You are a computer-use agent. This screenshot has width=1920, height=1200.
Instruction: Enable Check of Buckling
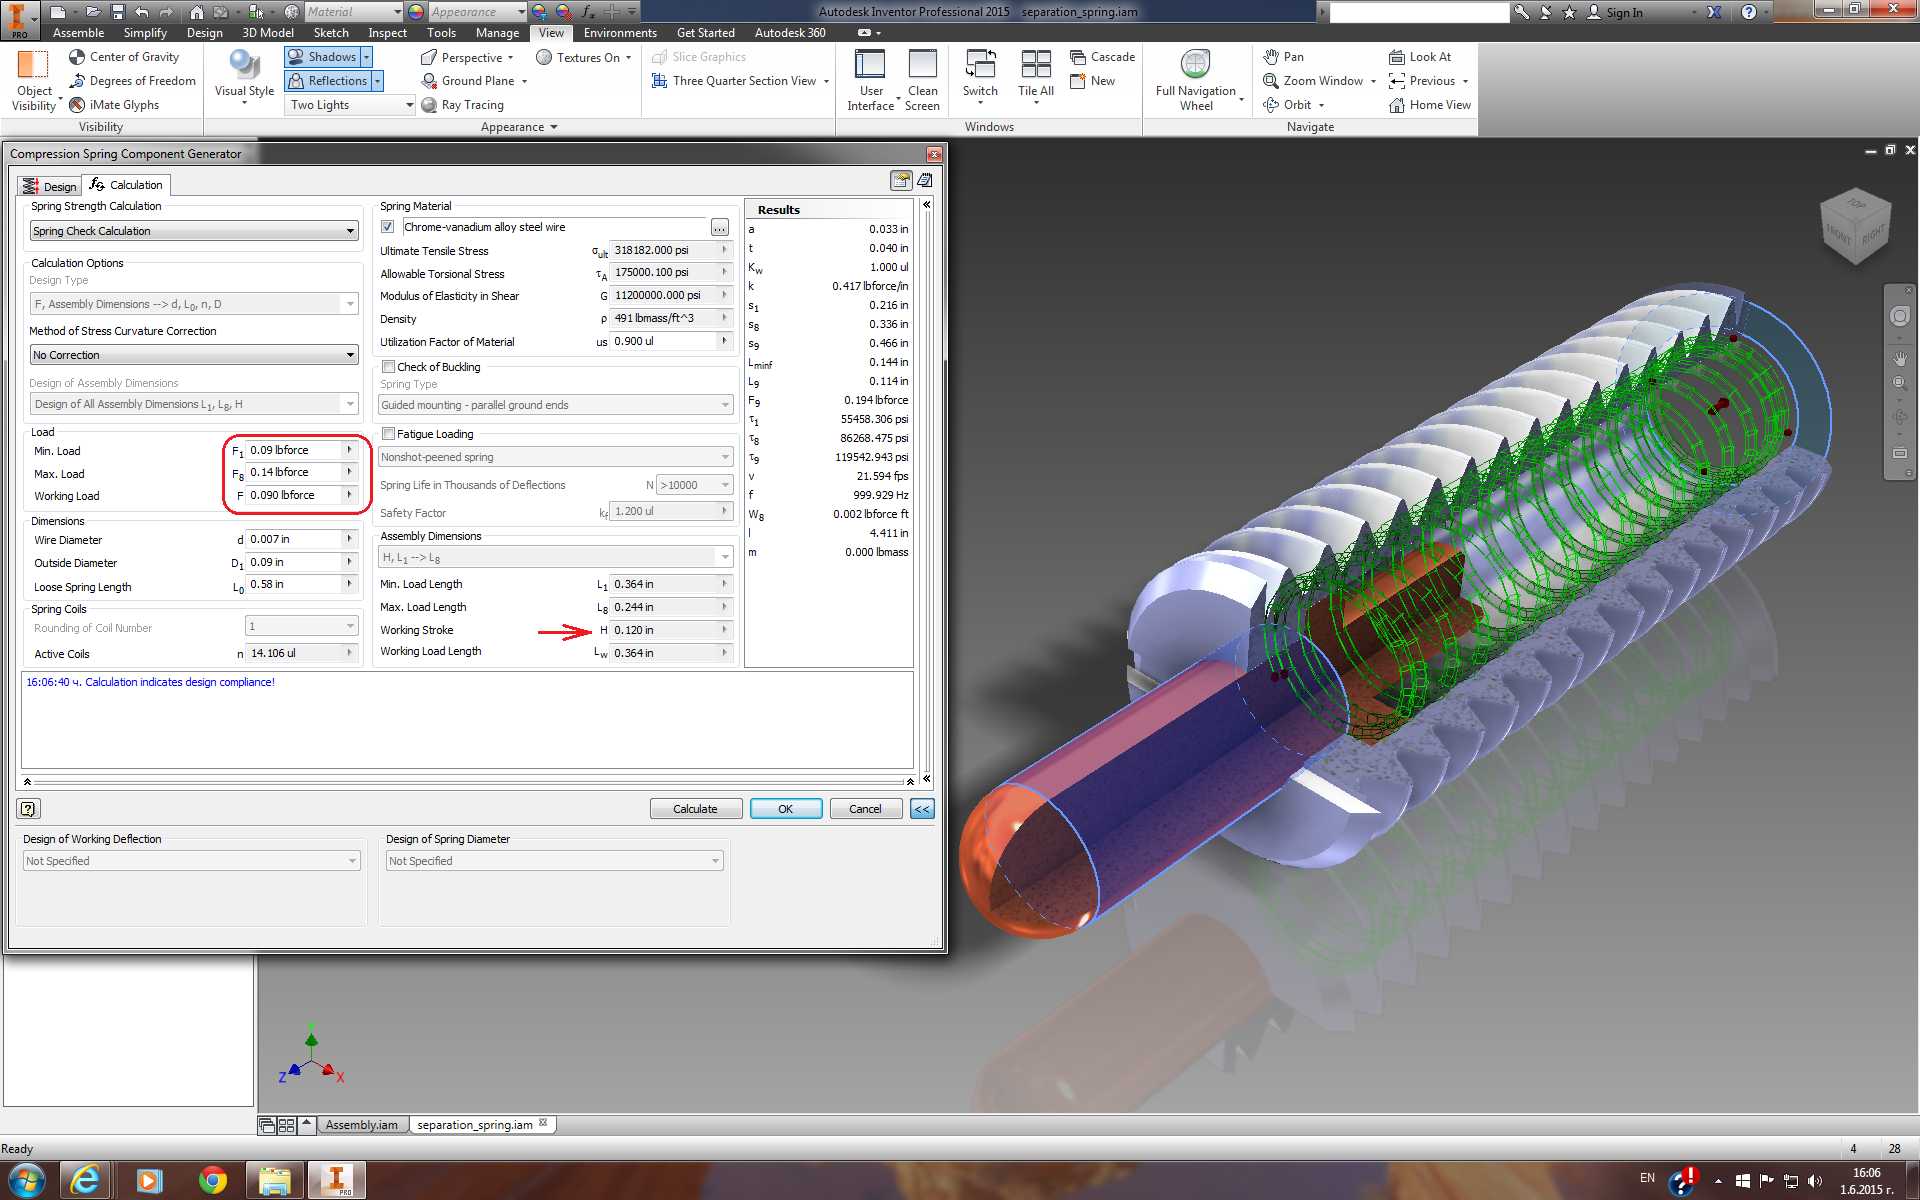389,367
